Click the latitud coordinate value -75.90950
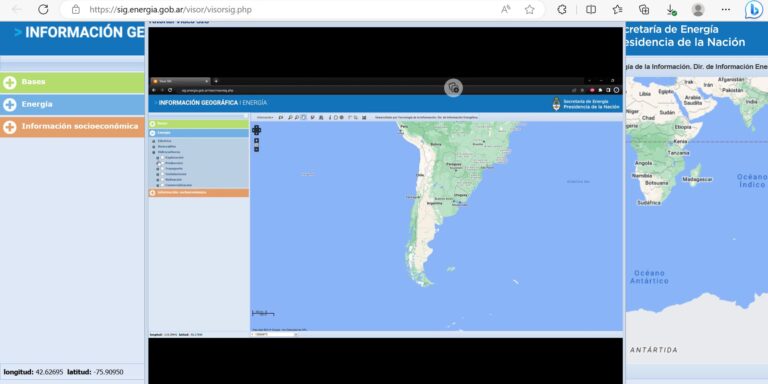The image size is (768, 384). pyautogui.click(x=107, y=372)
